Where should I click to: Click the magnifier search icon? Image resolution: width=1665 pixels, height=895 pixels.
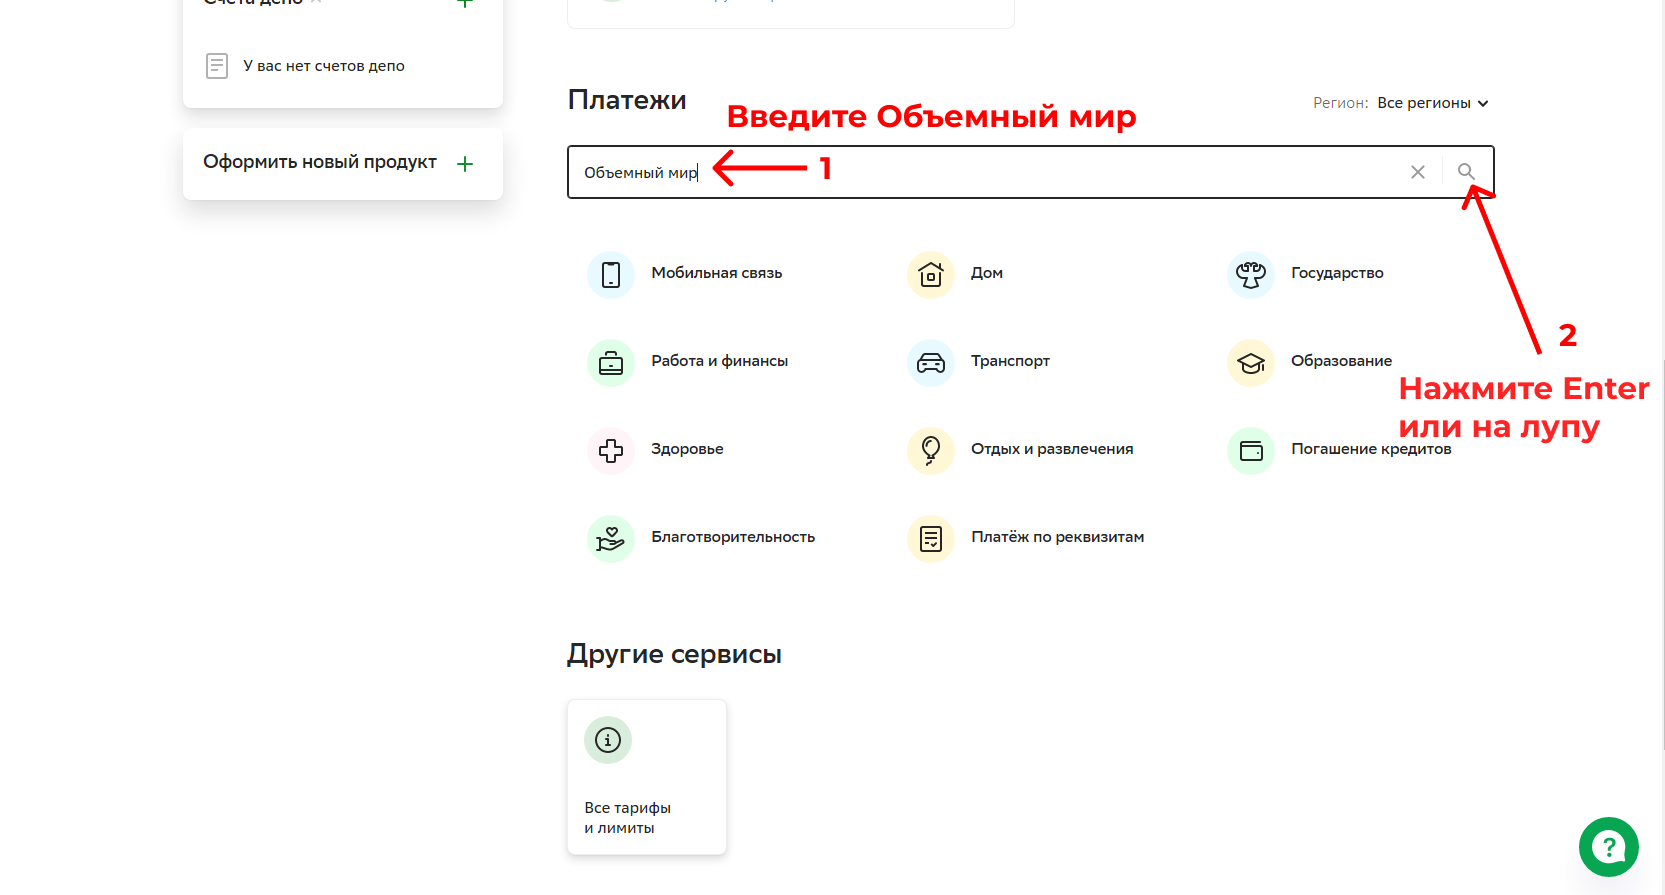pyautogui.click(x=1466, y=172)
